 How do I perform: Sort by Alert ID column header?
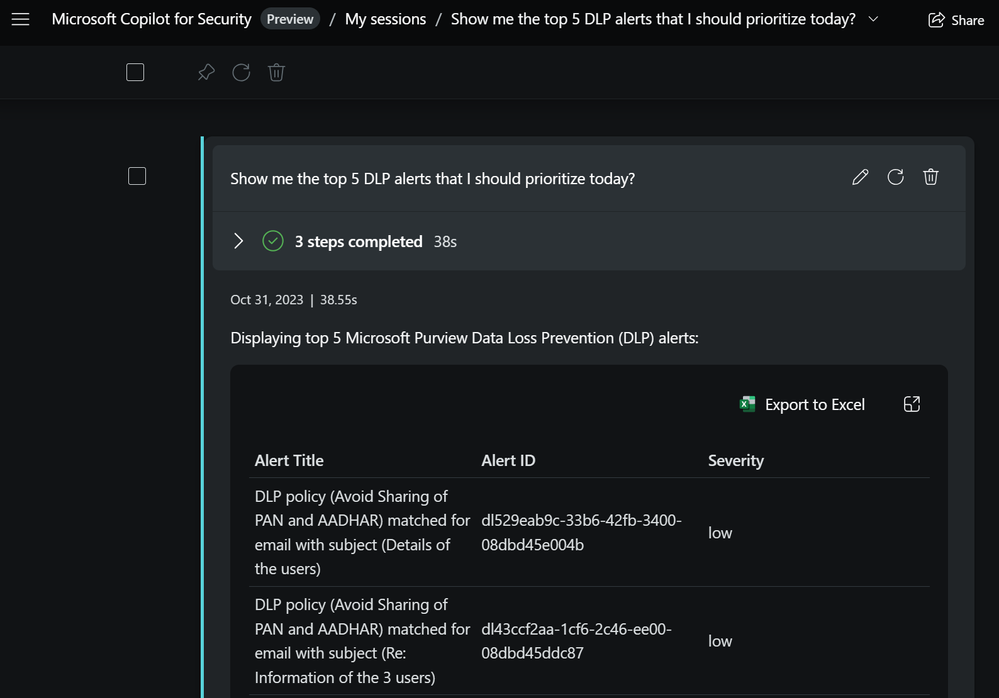508,460
